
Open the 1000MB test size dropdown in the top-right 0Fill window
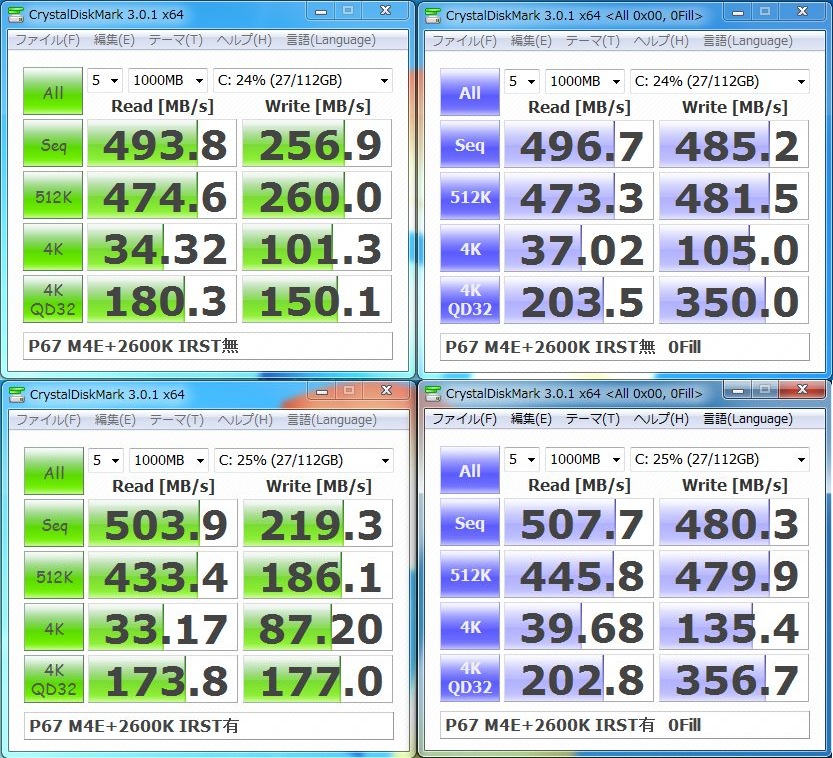tap(585, 82)
